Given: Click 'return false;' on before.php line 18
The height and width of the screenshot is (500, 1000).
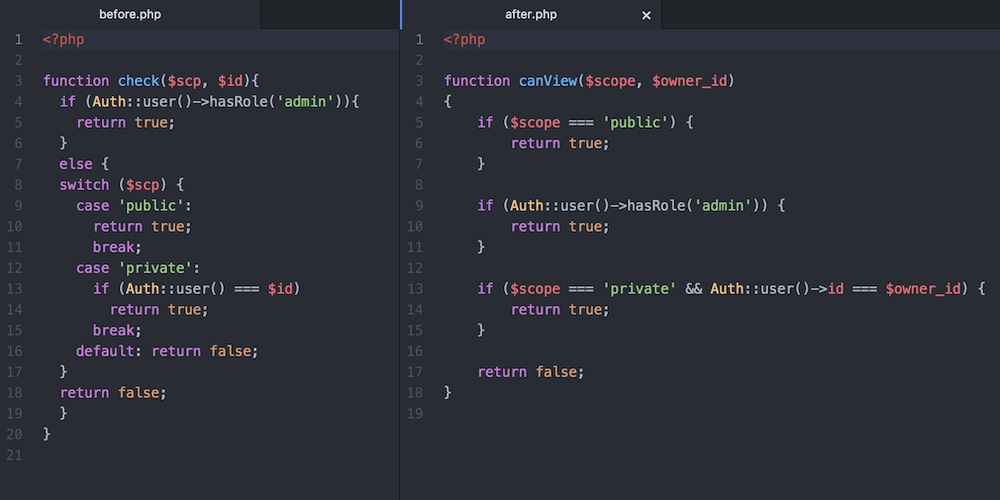Looking at the screenshot, I should click(x=114, y=393).
